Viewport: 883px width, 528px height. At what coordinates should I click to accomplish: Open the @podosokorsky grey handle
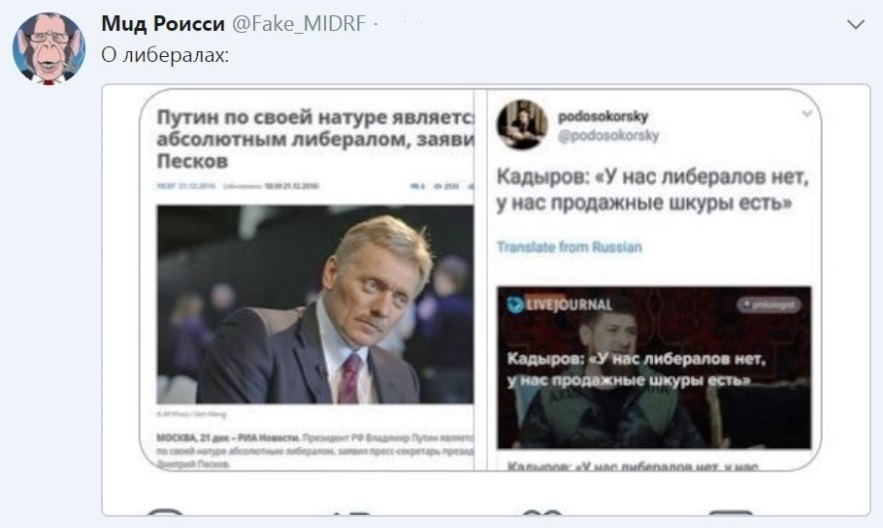pos(608,136)
